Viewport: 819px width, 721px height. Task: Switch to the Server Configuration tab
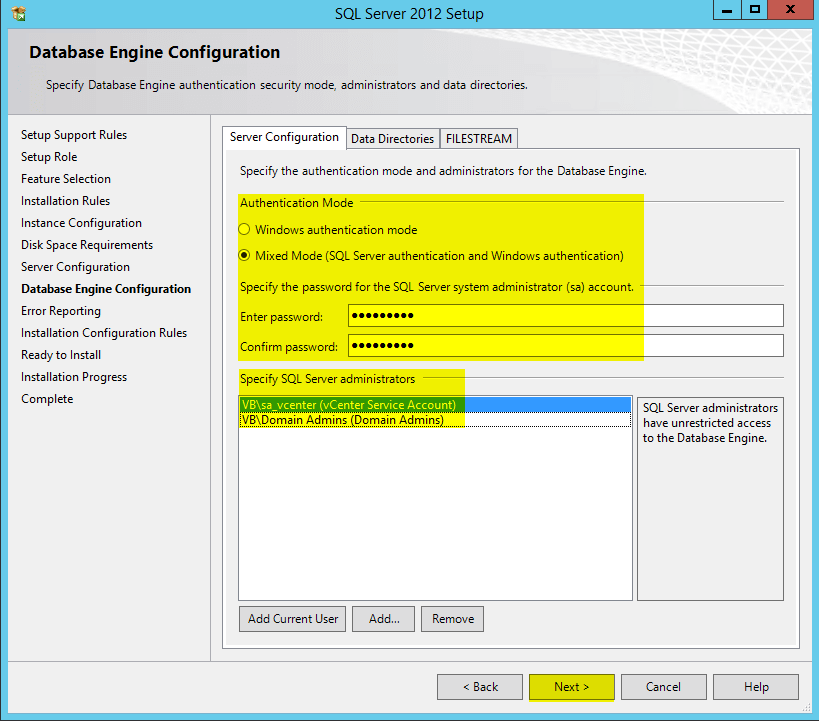pos(284,137)
